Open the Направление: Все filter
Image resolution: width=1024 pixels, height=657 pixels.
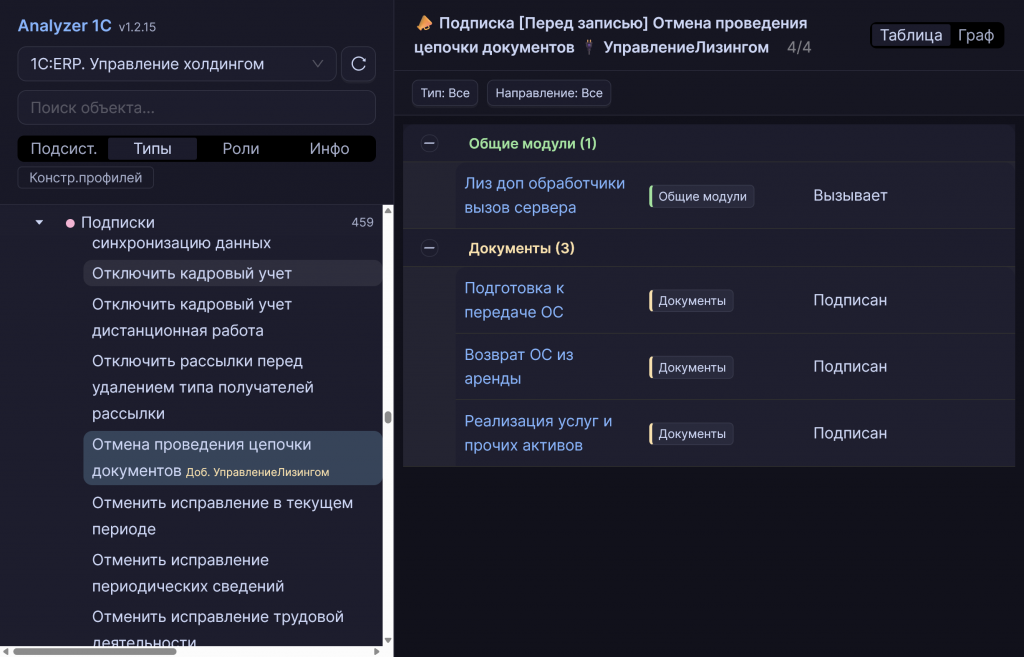pyautogui.click(x=549, y=93)
